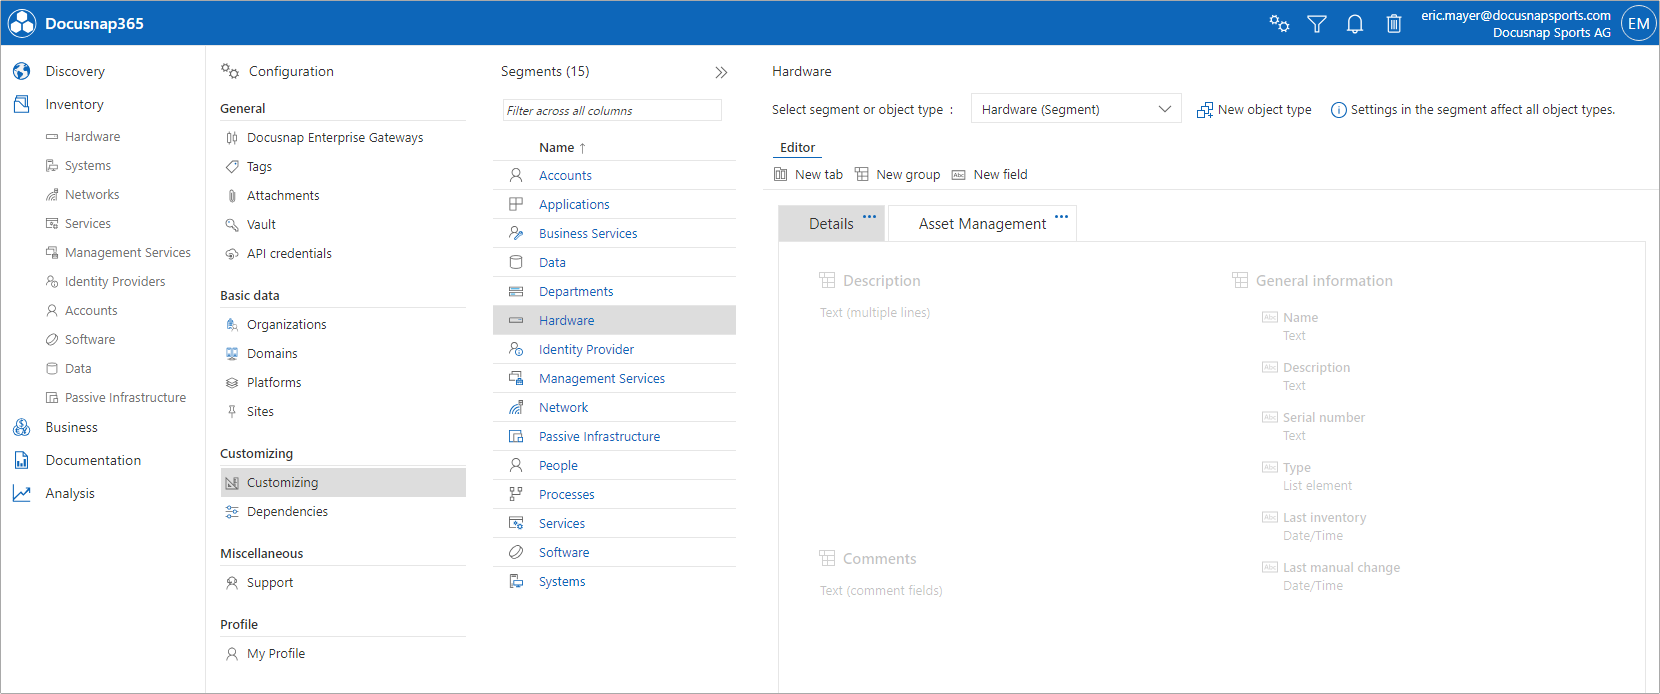
Task: Click the New group button
Action: click(897, 174)
